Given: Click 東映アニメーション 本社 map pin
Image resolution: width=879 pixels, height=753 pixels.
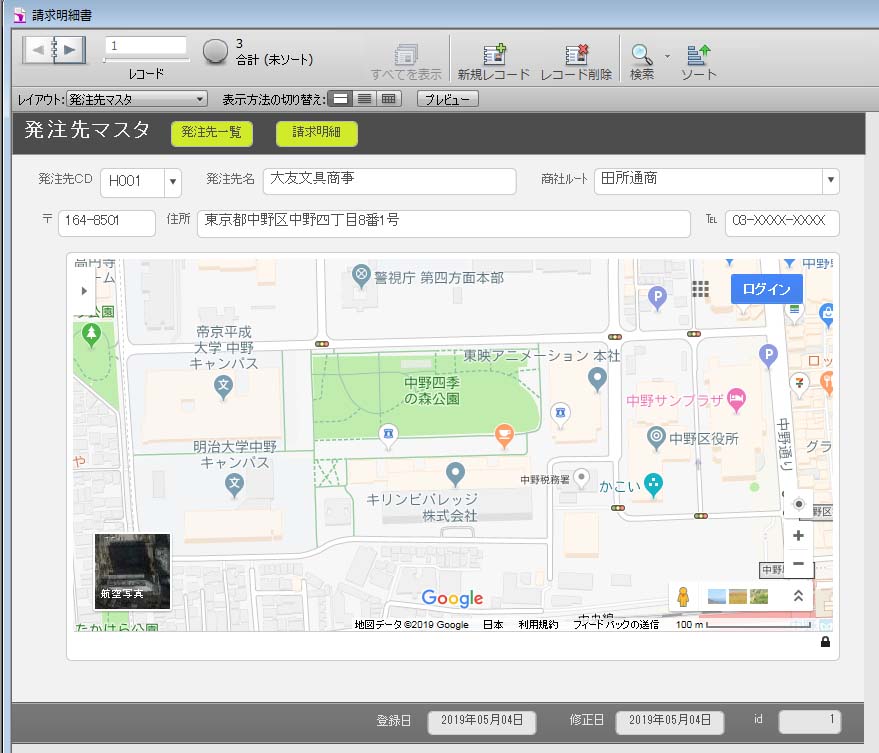Looking at the screenshot, I should (597, 379).
